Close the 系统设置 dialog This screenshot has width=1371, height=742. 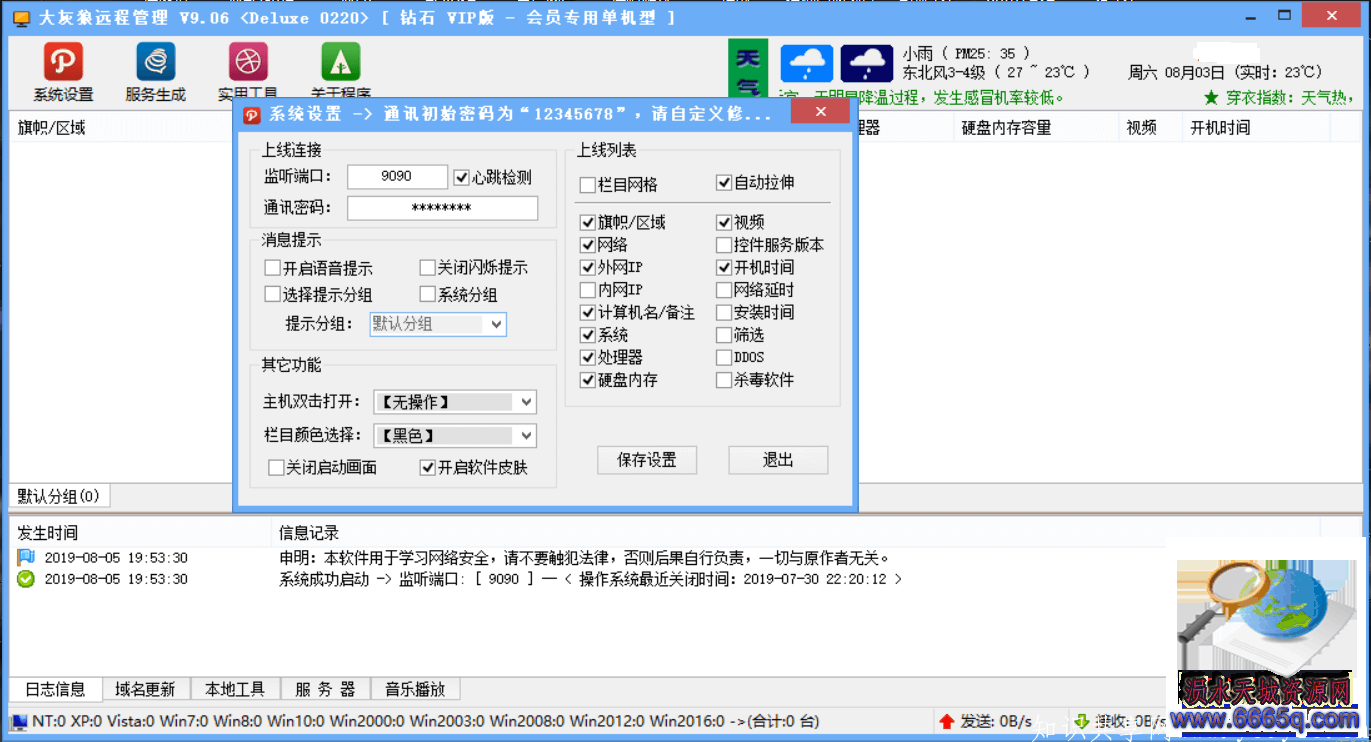click(821, 111)
